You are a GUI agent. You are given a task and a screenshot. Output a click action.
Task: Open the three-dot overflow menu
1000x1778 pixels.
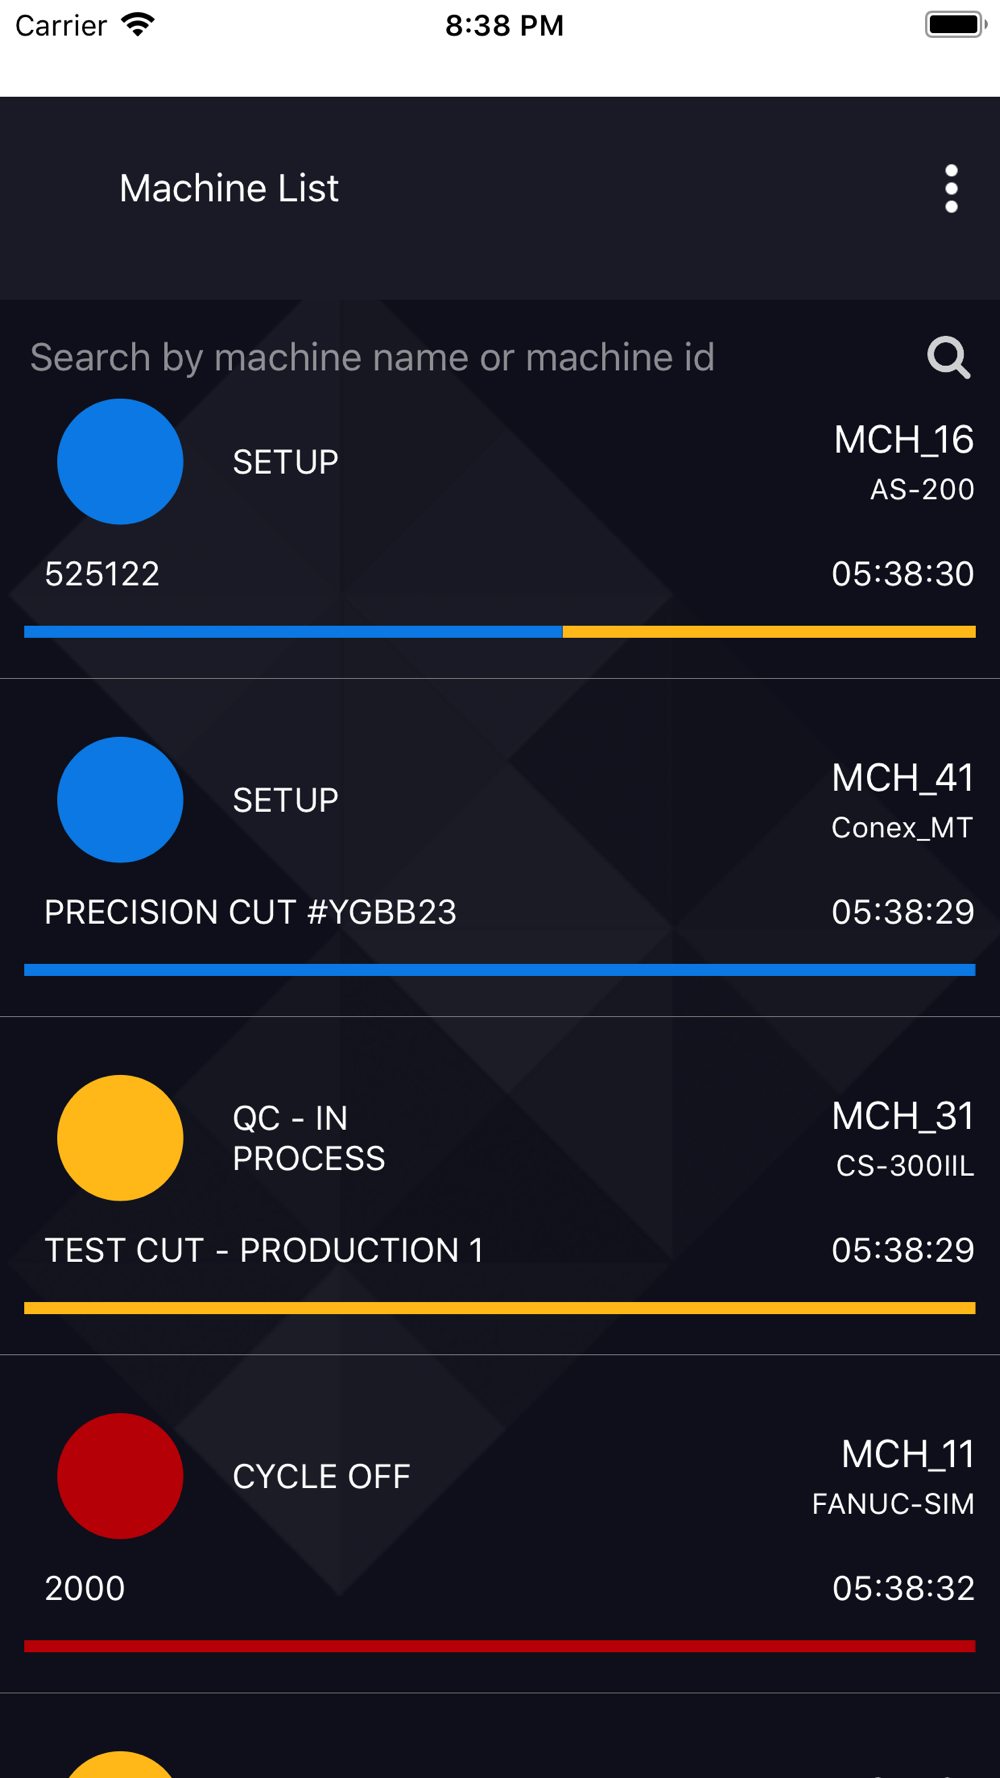tap(951, 189)
